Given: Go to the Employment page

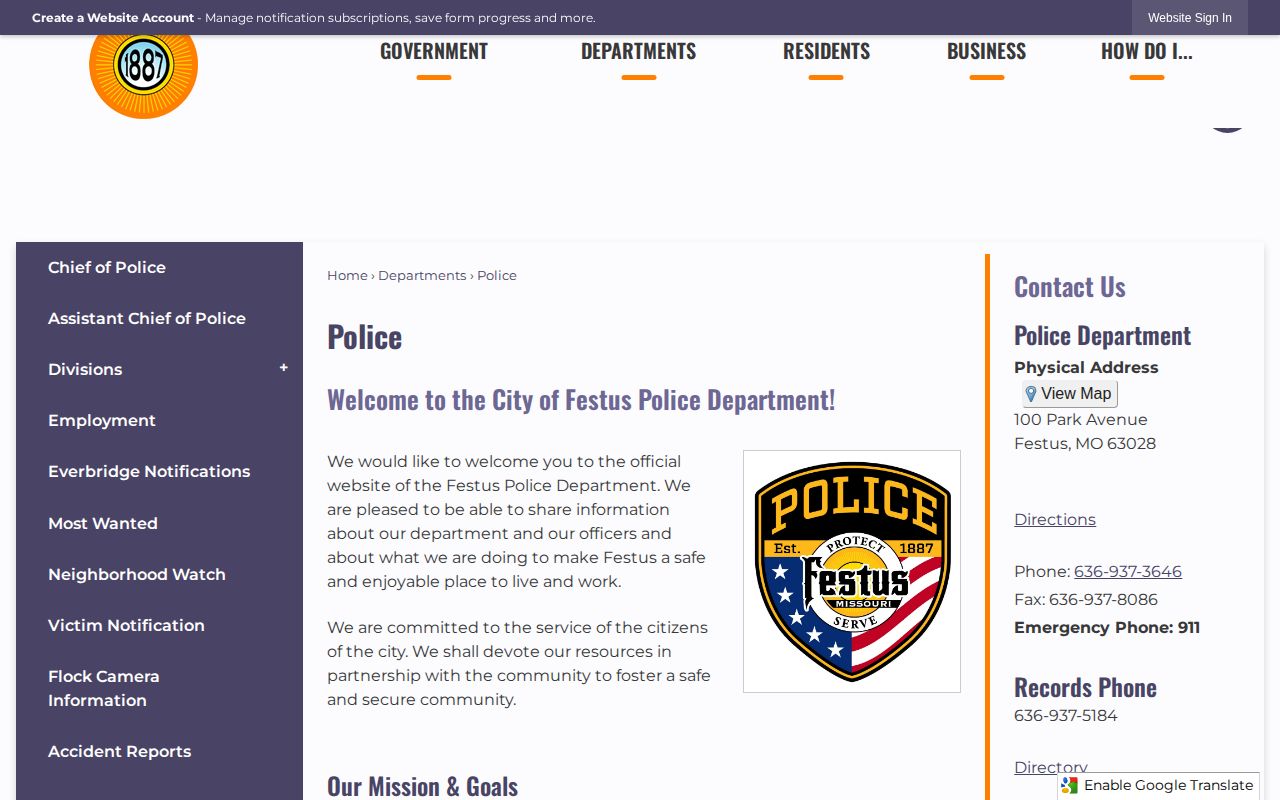Looking at the screenshot, I should coord(102,420).
